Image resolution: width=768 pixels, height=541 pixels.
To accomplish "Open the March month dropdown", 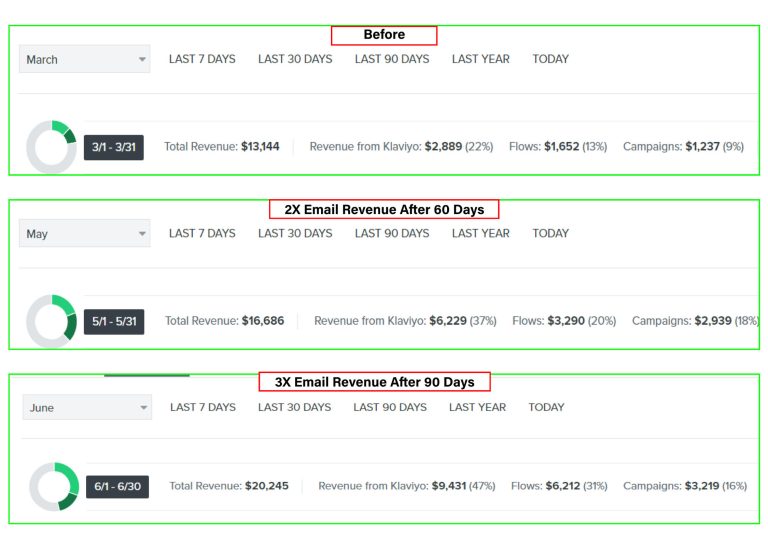I will [84, 60].
